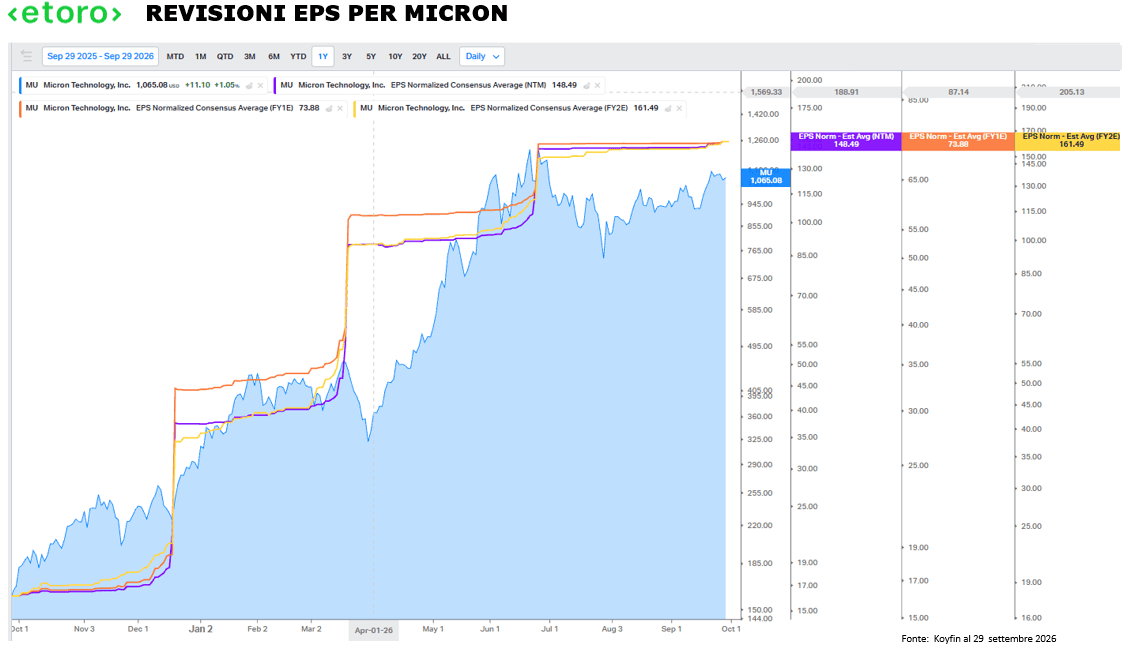This screenshot has width=1132, height=661.
Task: Remove the EPS NTM series from legend
Action: click(x=597, y=86)
